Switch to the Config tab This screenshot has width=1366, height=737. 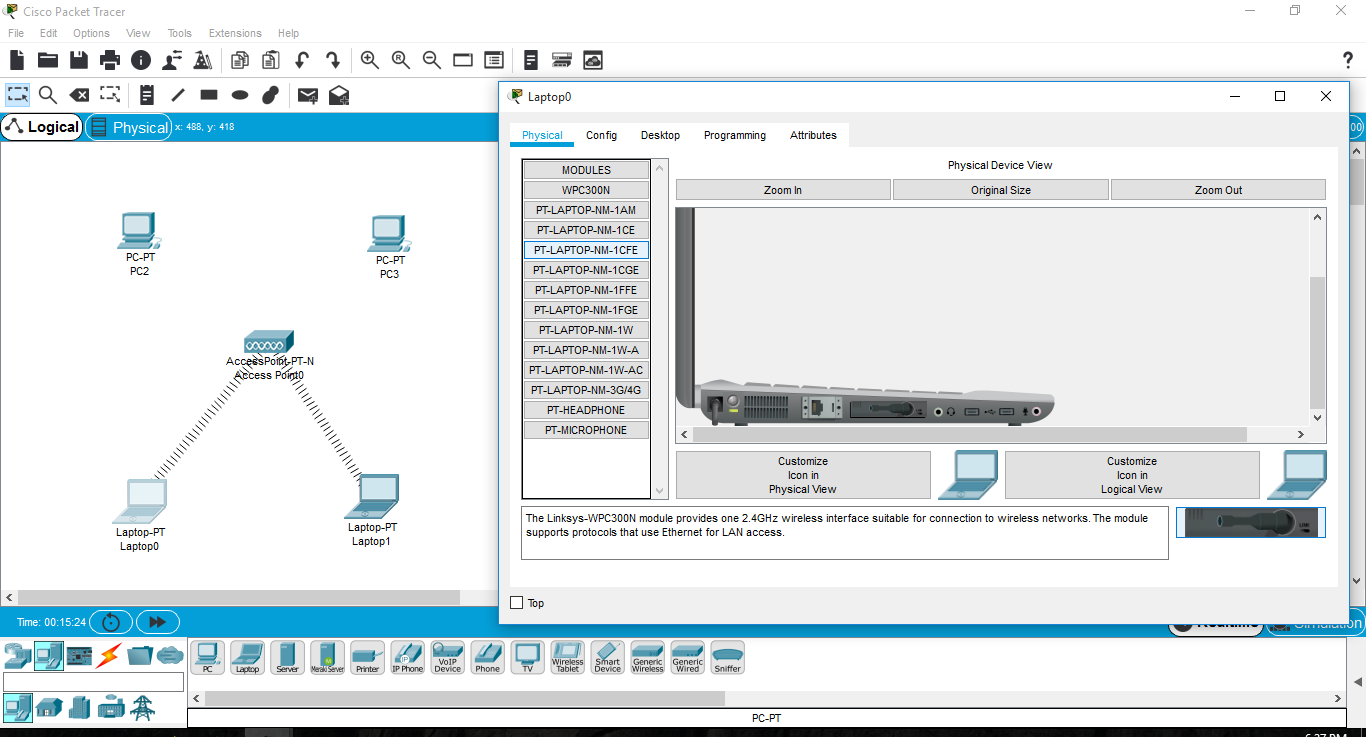[601, 135]
